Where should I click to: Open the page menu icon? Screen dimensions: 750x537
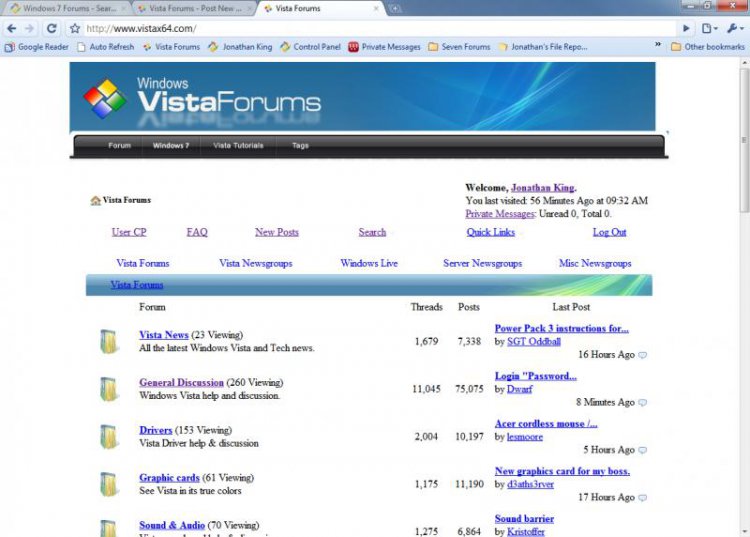point(709,29)
